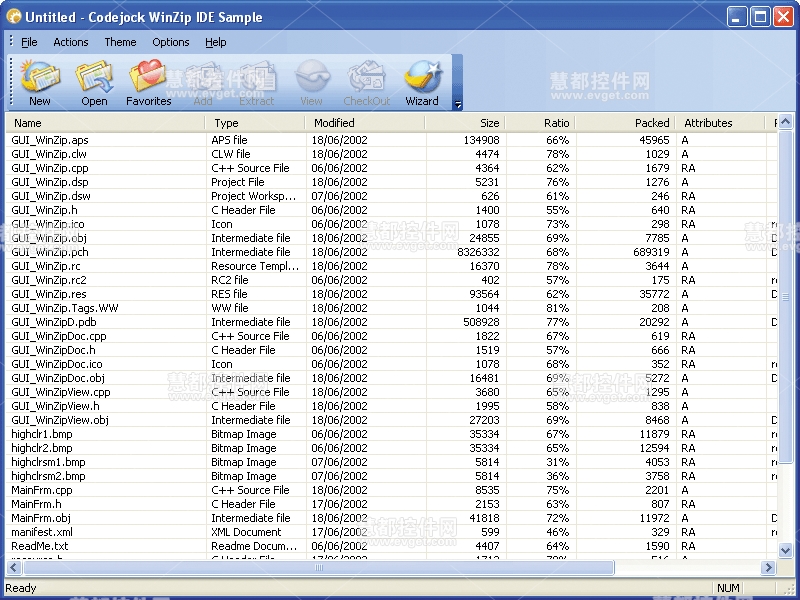Click the NUM indicator in status bar
This screenshot has width=800, height=600.
pyautogui.click(x=728, y=588)
